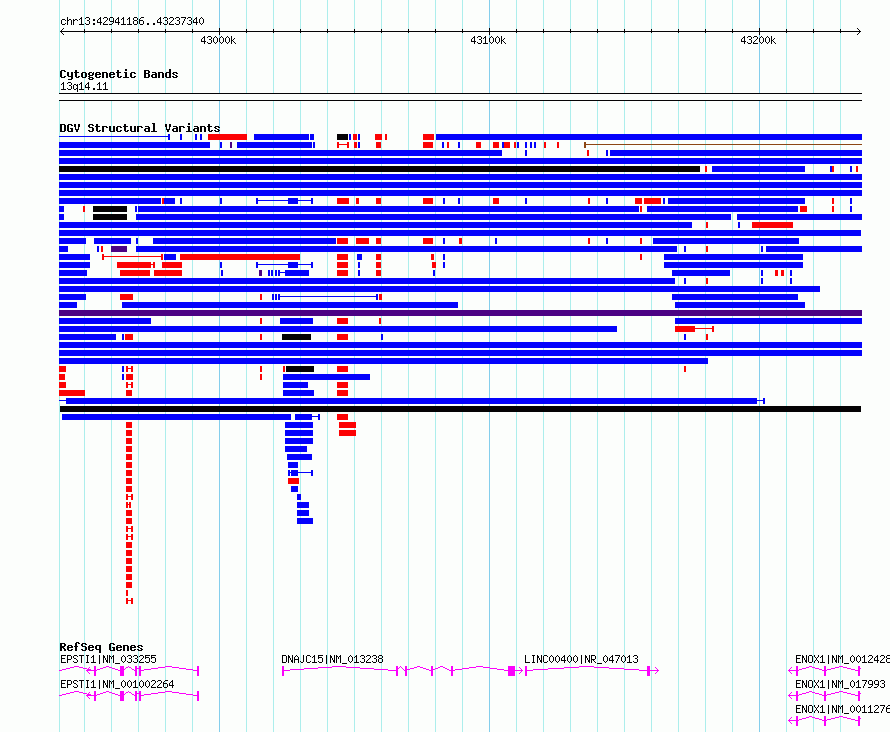Viewport: 890px width, 732px height.
Task: Select the full-width purple structural variant bar
Action: (x=460, y=313)
